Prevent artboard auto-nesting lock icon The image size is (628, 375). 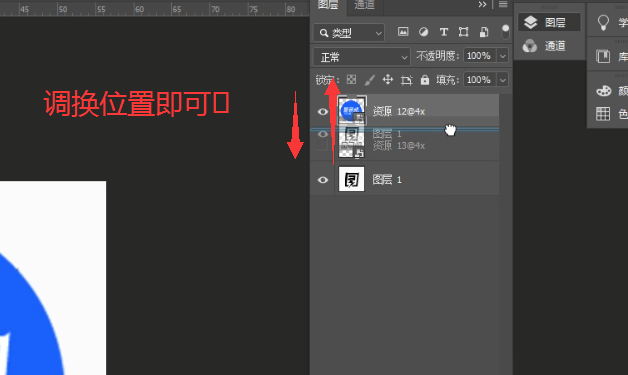click(406, 80)
